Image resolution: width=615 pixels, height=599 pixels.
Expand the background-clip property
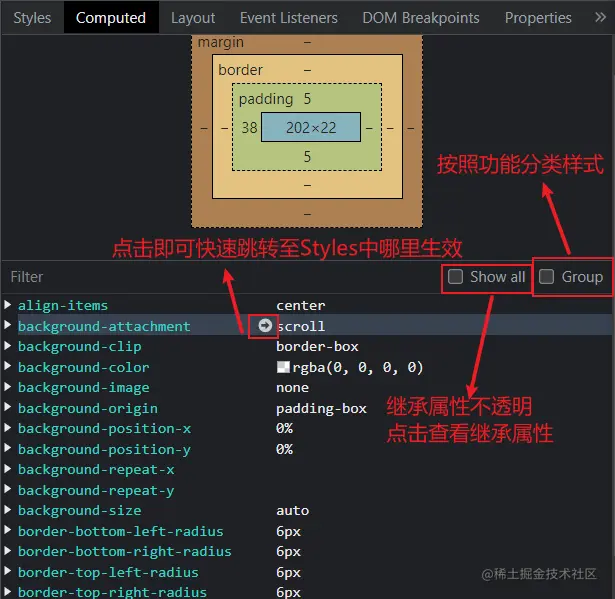[x=7, y=346]
